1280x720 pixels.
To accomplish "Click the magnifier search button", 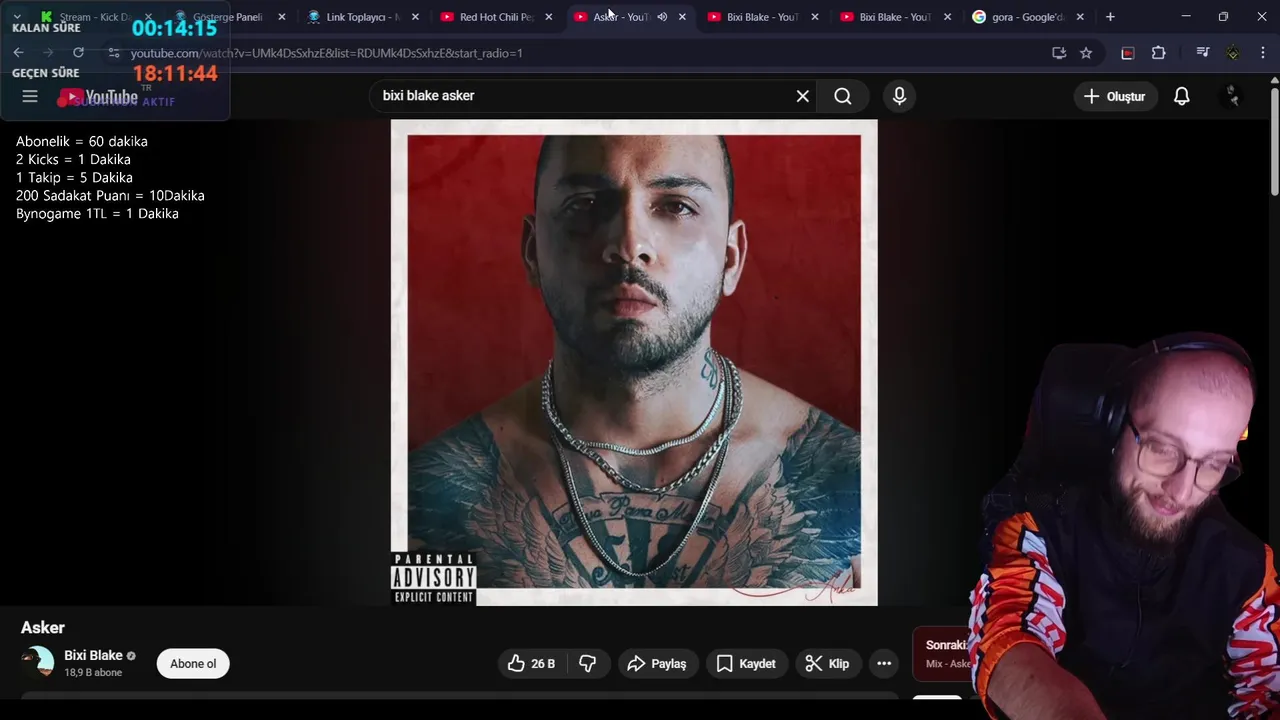I will pyautogui.click(x=843, y=96).
